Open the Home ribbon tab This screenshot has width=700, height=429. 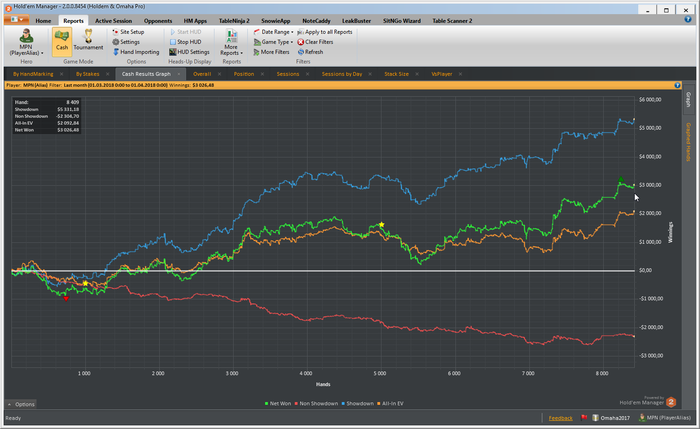tap(43, 21)
